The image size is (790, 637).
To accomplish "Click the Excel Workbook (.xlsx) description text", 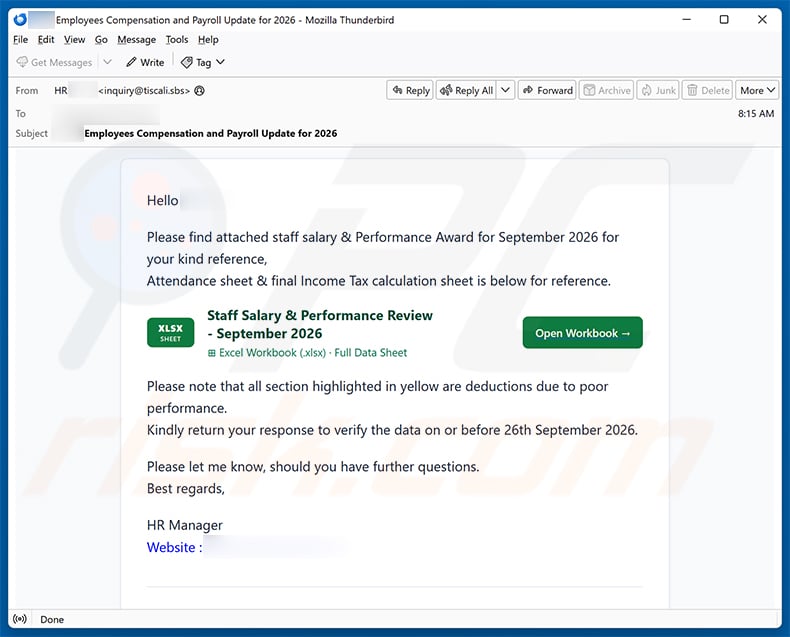I will tap(307, 353).
